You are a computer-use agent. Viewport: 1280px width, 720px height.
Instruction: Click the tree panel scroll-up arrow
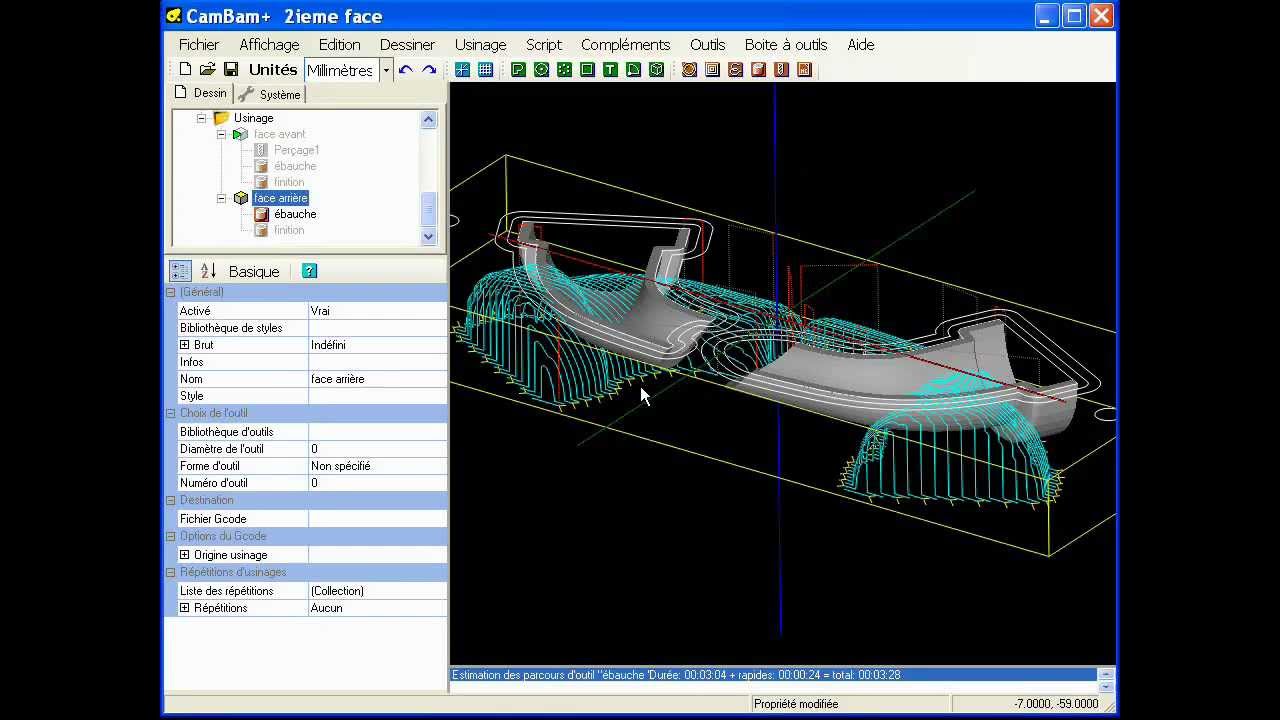click(429, 120)
